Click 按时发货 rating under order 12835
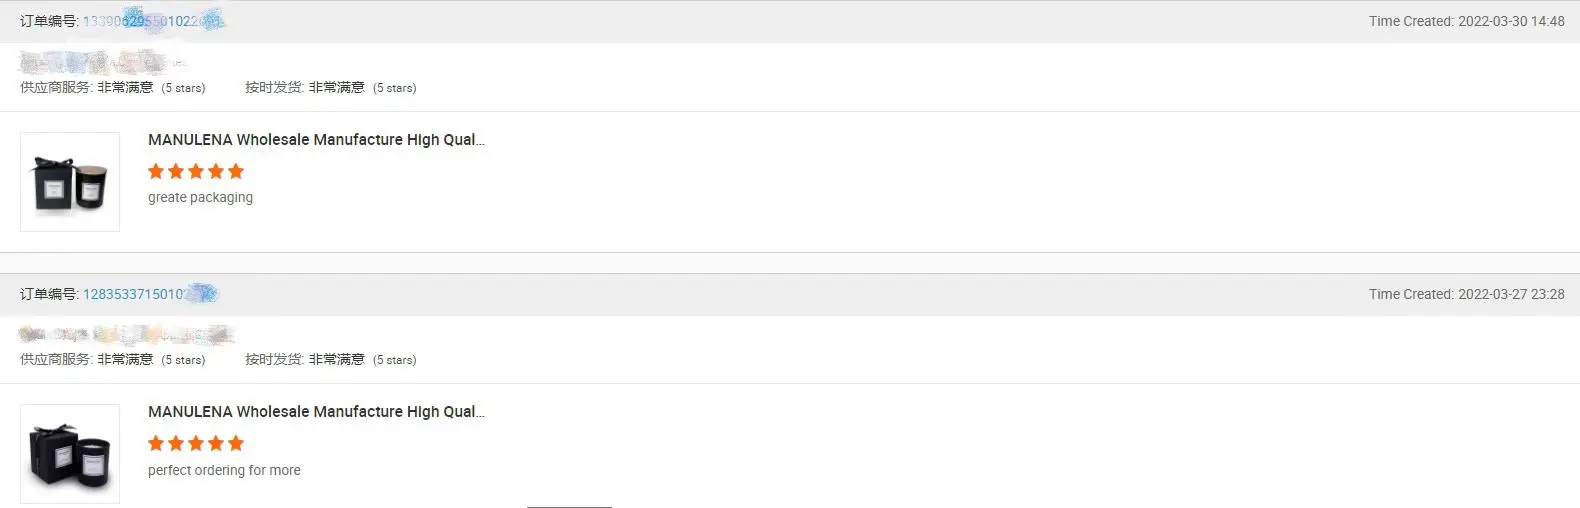The width and height of the screenshot is (1580, 508). (330, 360)
